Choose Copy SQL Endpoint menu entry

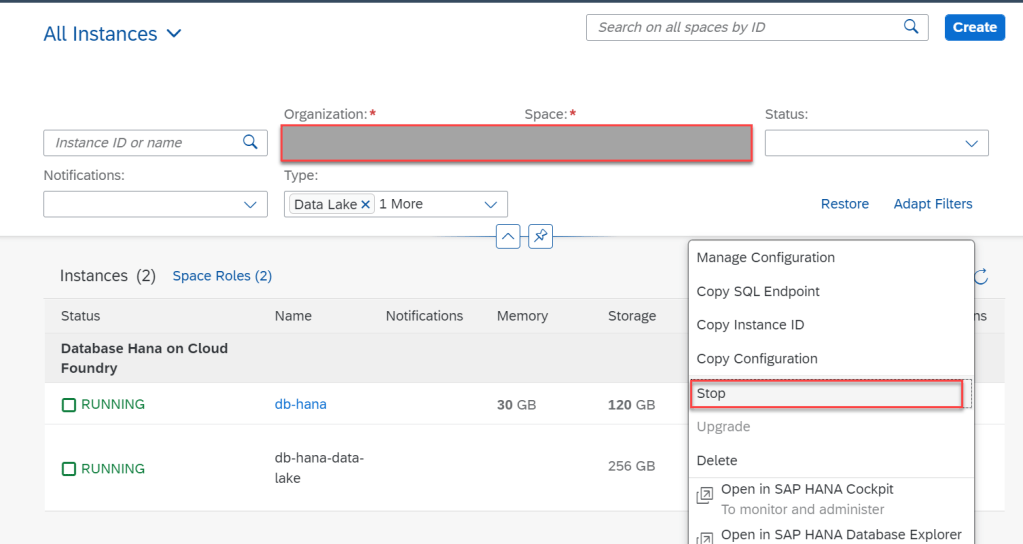click(x=758, y=292)
